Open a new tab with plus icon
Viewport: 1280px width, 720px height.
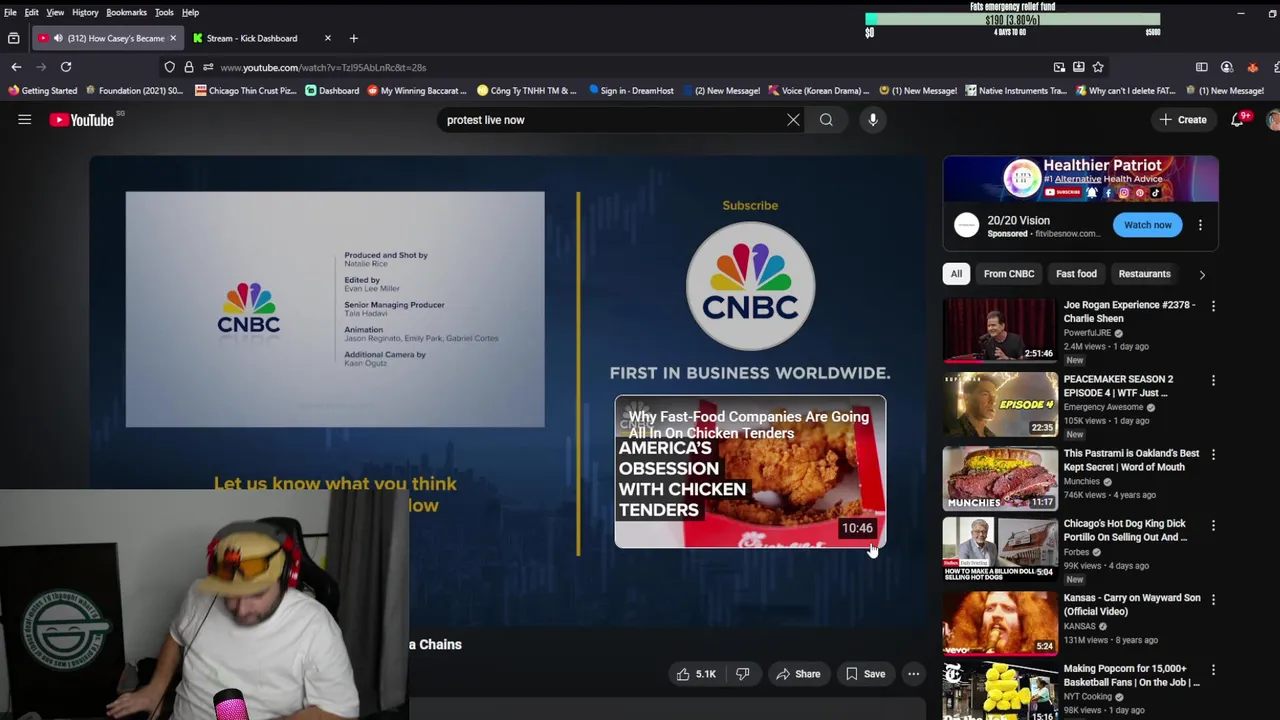[x=353, y=38]
